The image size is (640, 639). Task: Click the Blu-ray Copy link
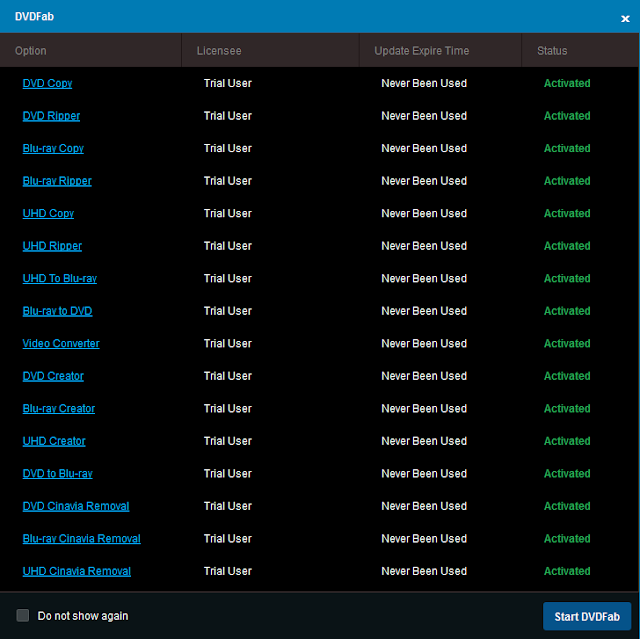tap(53, 149)
